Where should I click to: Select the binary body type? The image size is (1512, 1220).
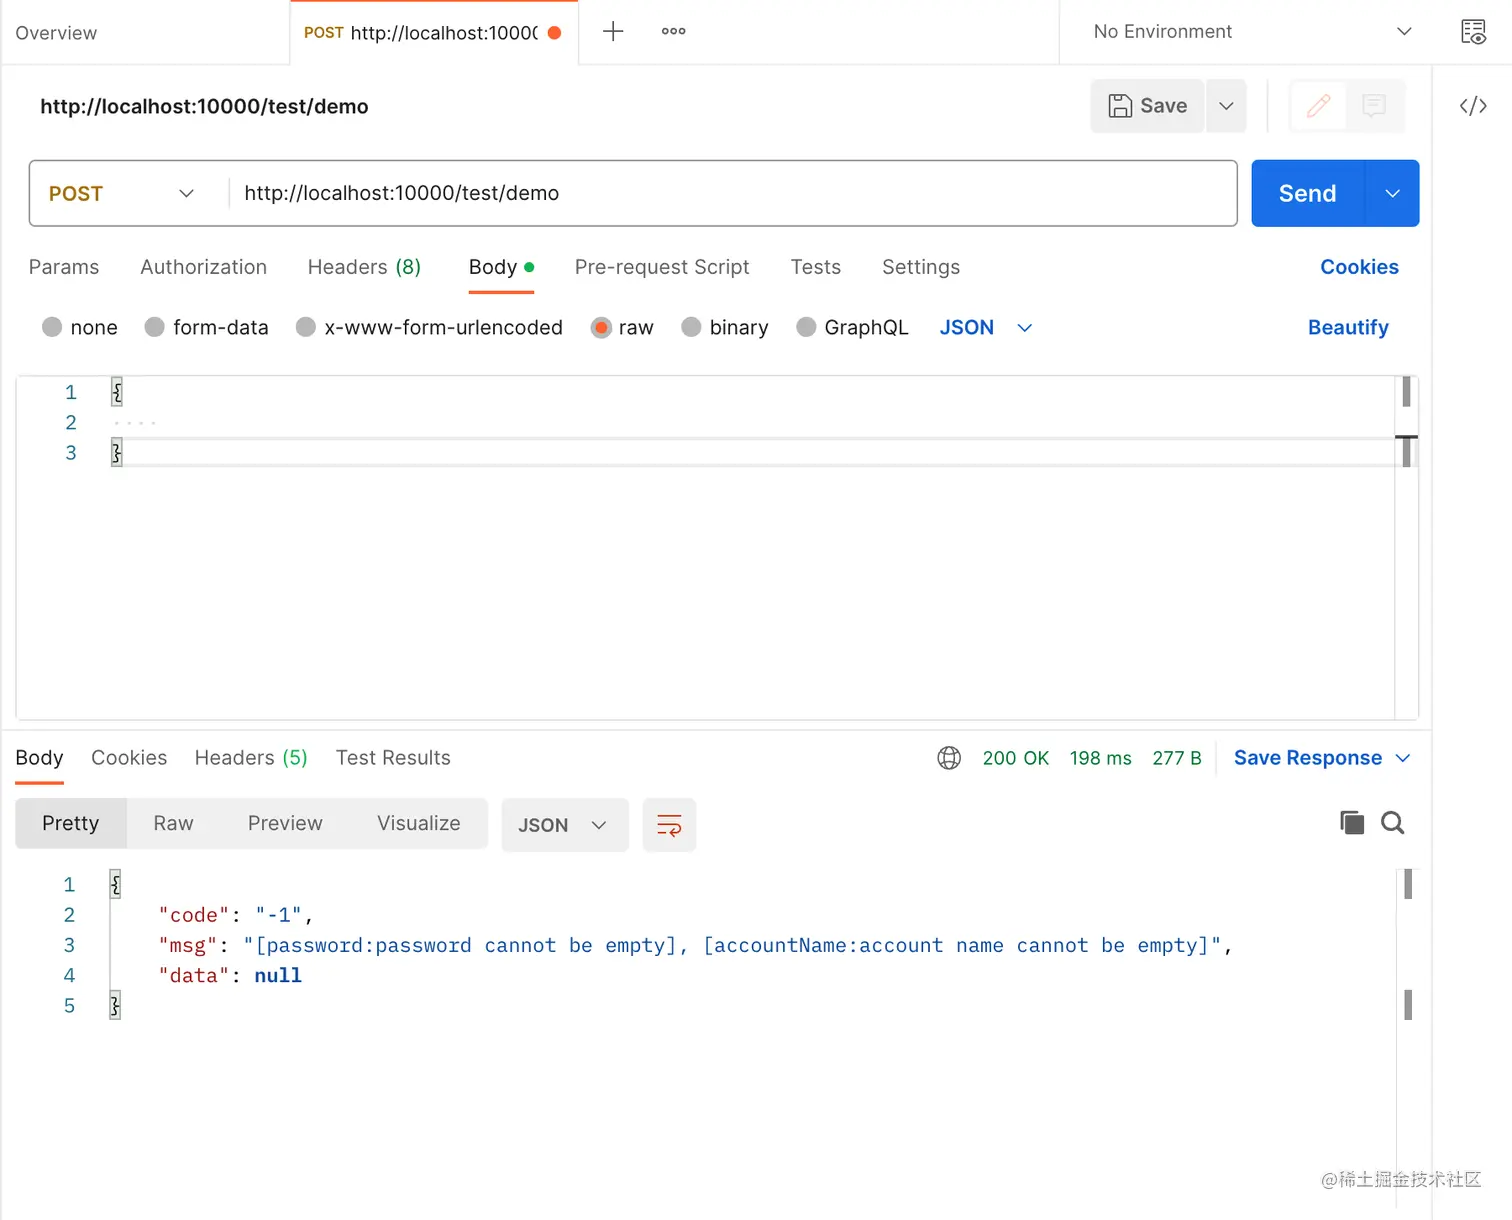(691, 327)
